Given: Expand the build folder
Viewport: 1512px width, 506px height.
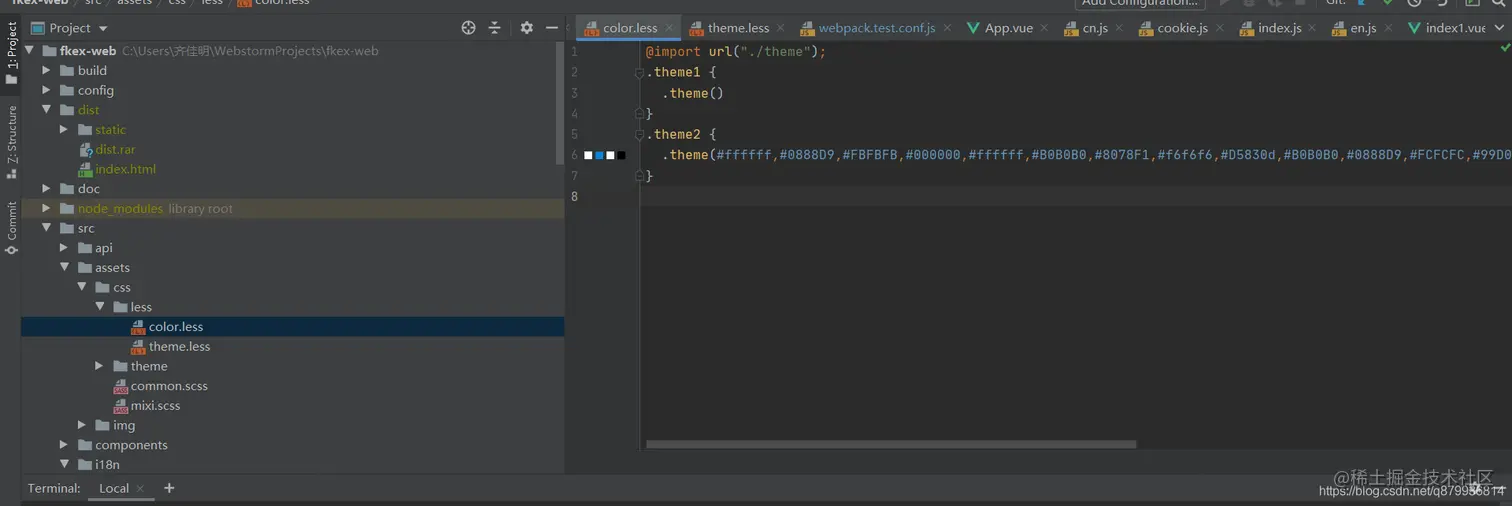Looking at the screenshot, I should pos(47,71).
